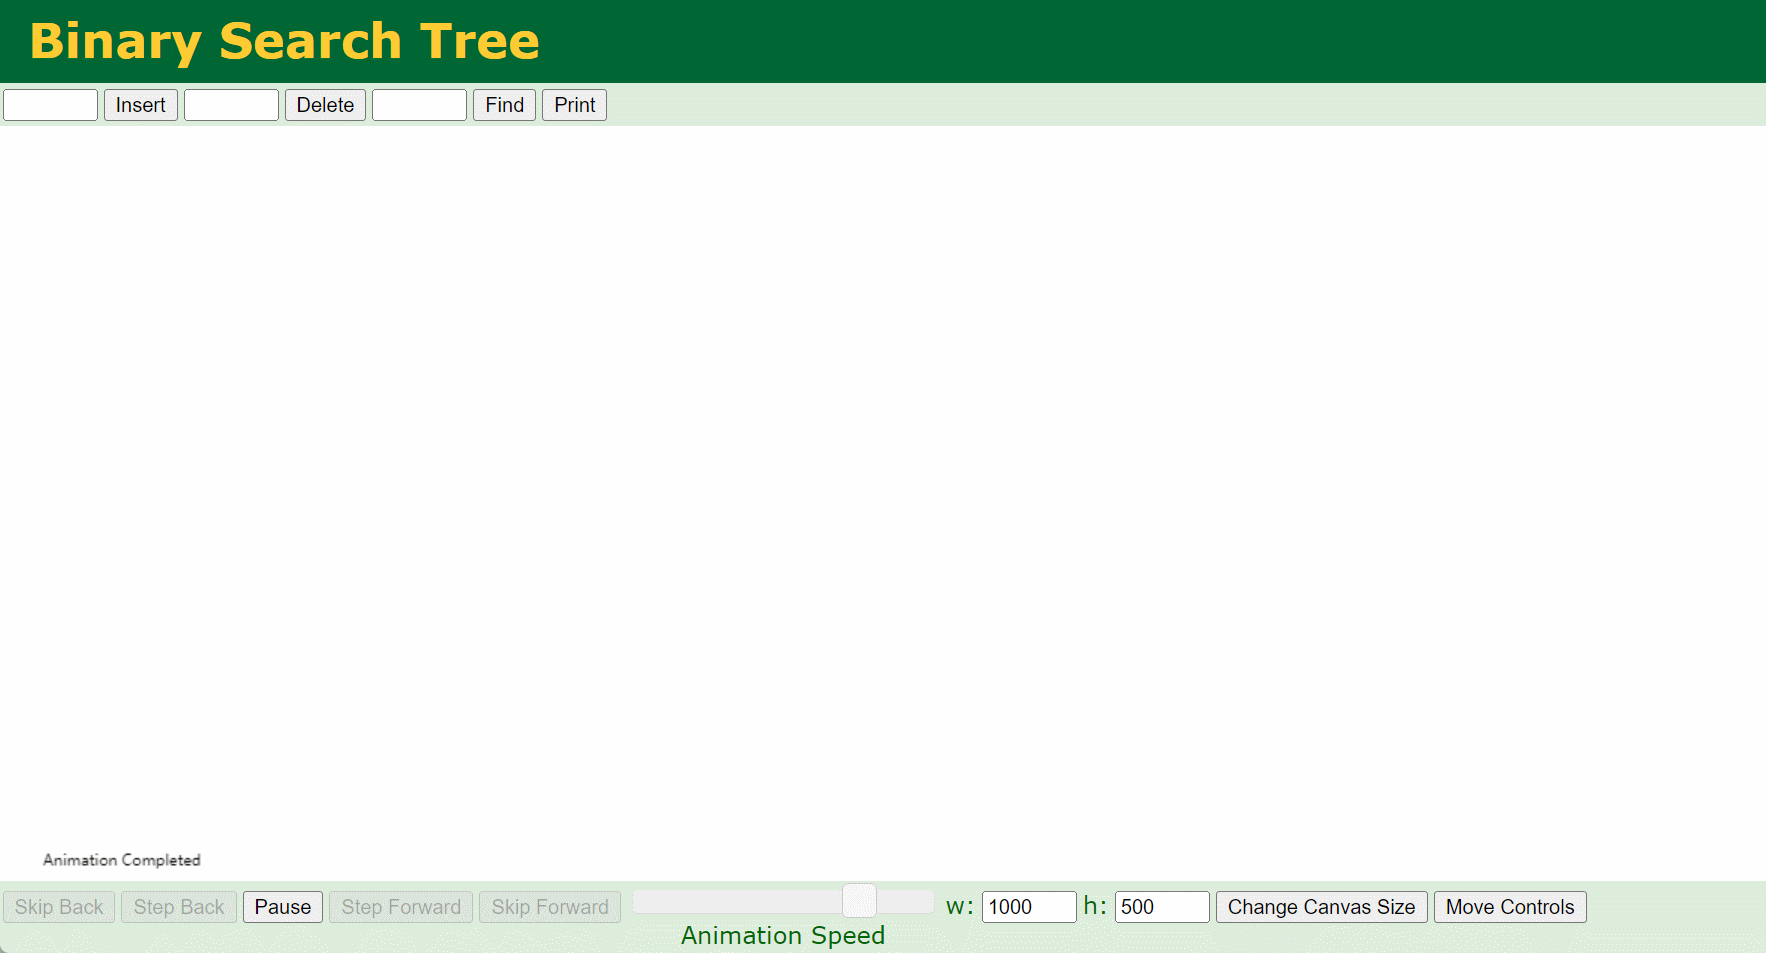Click the Find button

click(504, 105)
